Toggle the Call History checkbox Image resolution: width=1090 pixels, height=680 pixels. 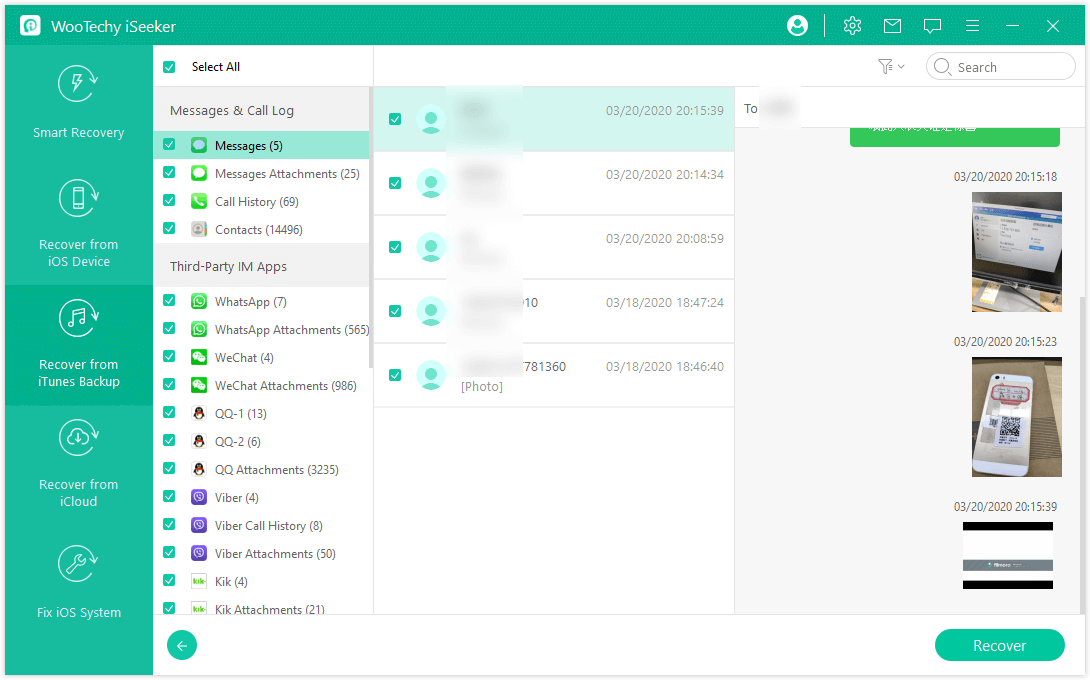coord(169,201)
